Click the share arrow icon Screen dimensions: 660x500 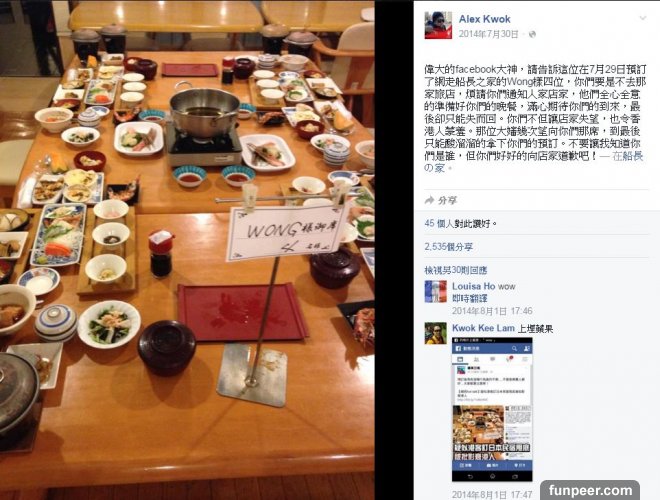click(x=429, y=200)
